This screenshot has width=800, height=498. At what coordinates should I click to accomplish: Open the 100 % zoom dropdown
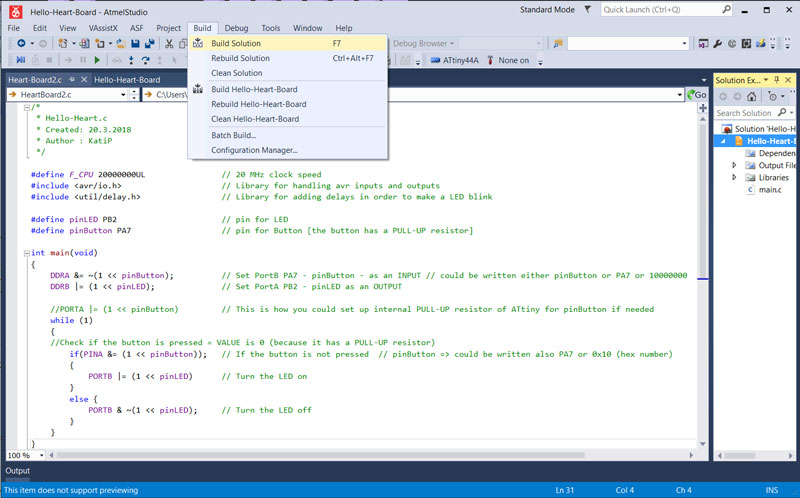coord(41,455)
